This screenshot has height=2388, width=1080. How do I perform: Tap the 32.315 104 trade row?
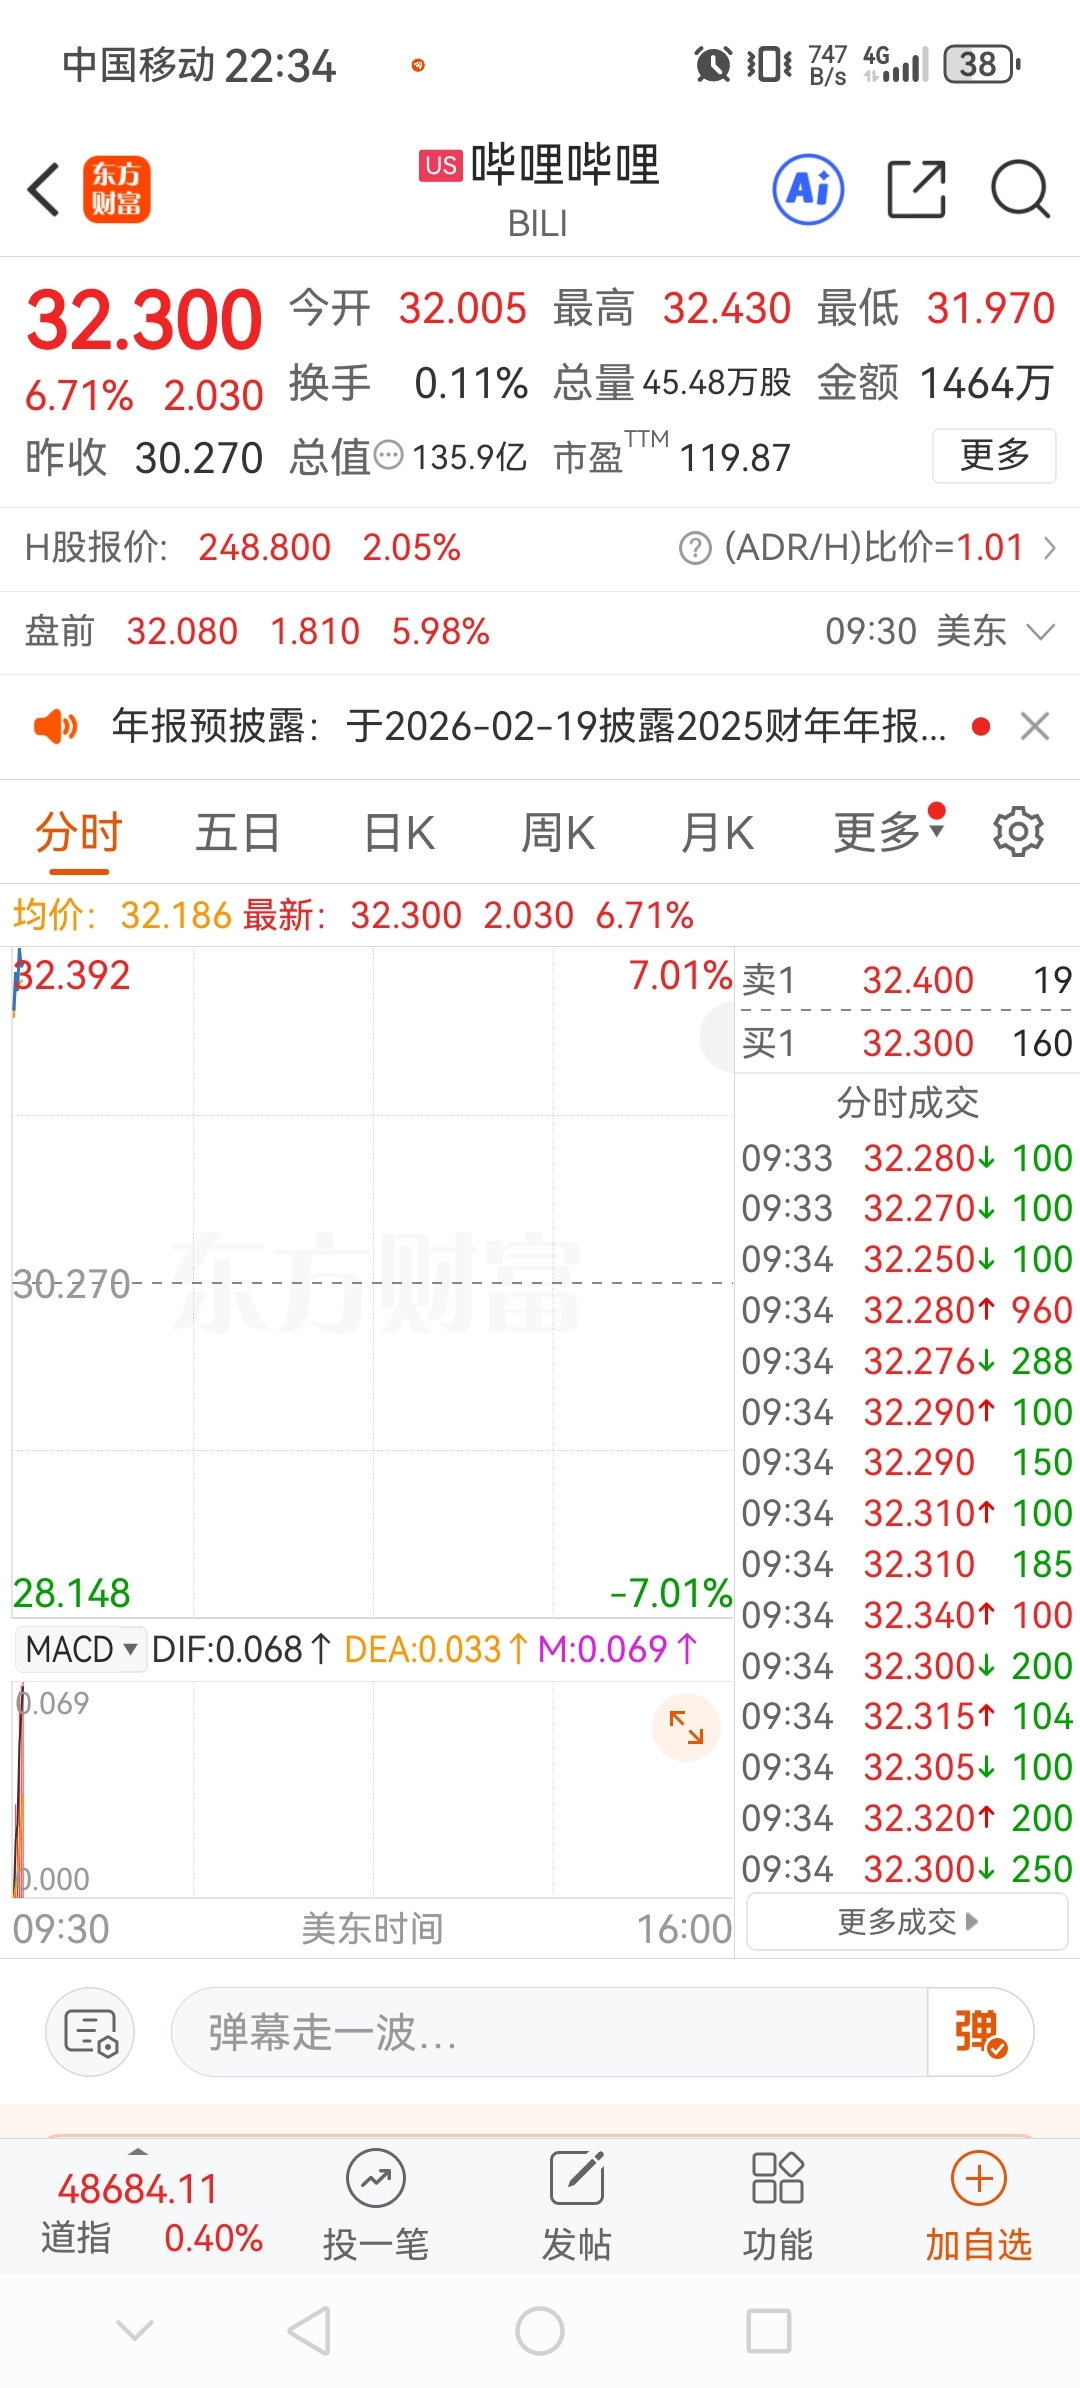907,1717
